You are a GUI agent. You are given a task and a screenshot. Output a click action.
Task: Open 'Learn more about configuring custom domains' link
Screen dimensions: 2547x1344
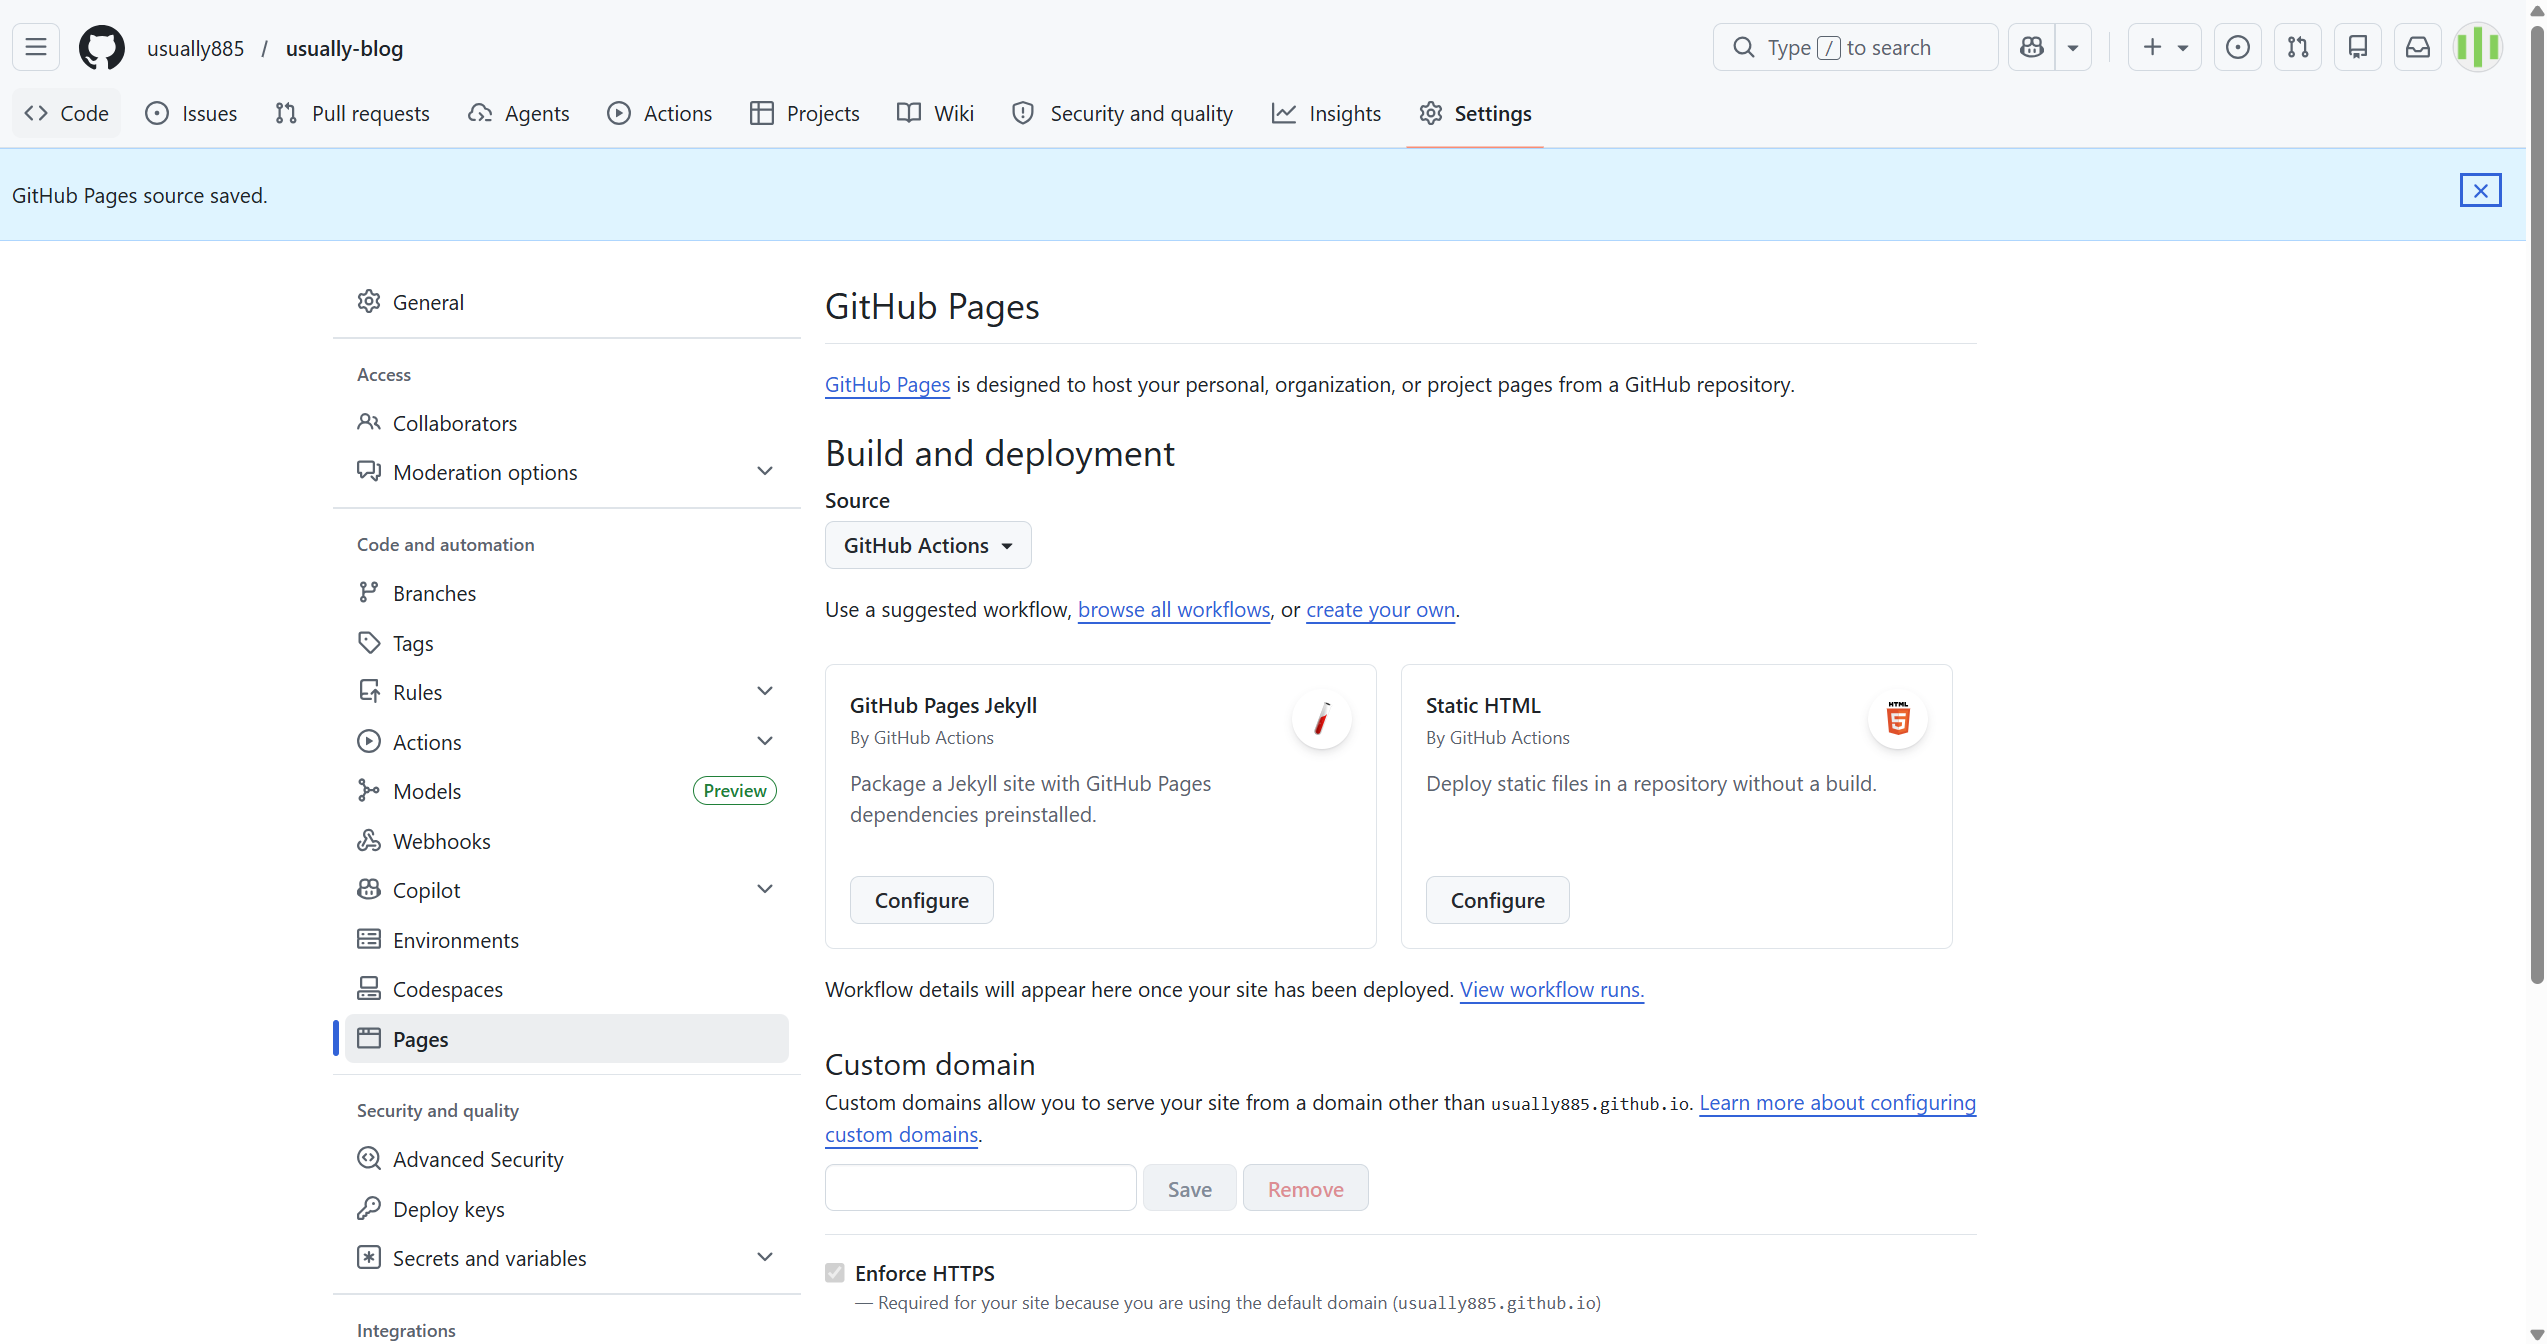(x=1837, y=1102)
